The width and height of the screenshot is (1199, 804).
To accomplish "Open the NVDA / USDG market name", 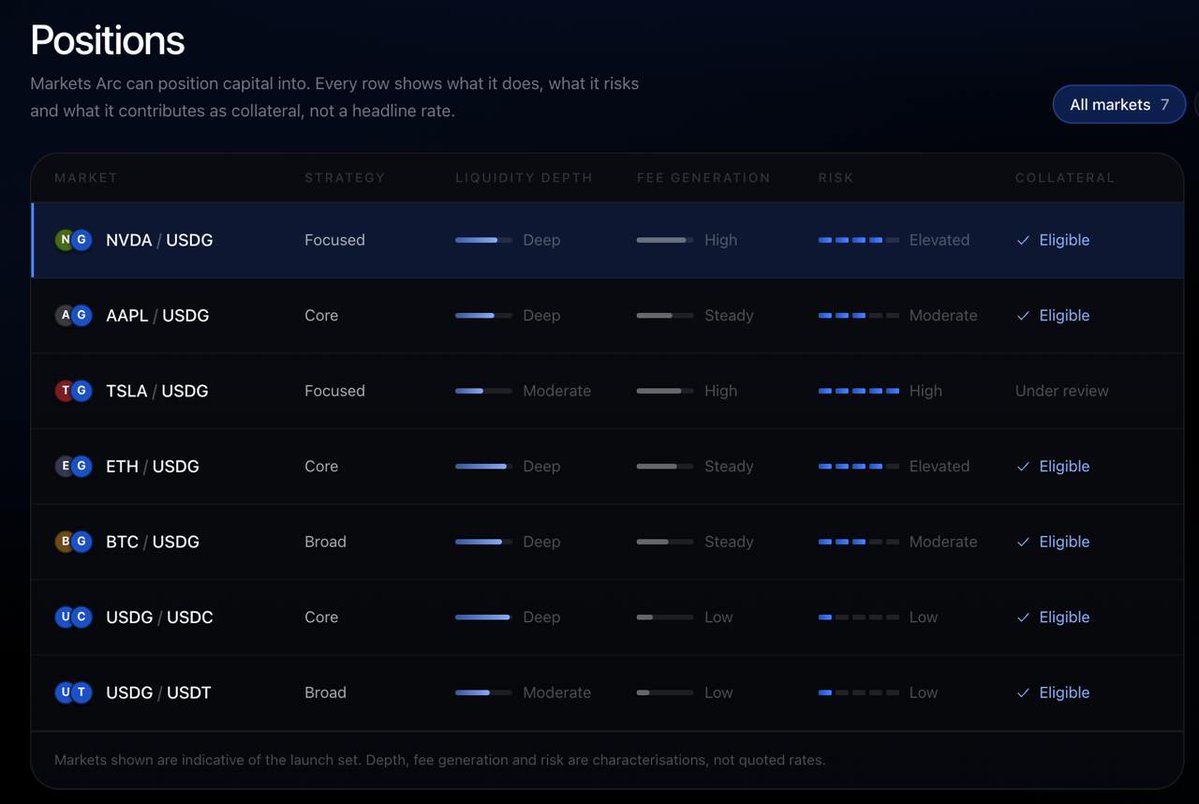I will [x=159, y=240].
